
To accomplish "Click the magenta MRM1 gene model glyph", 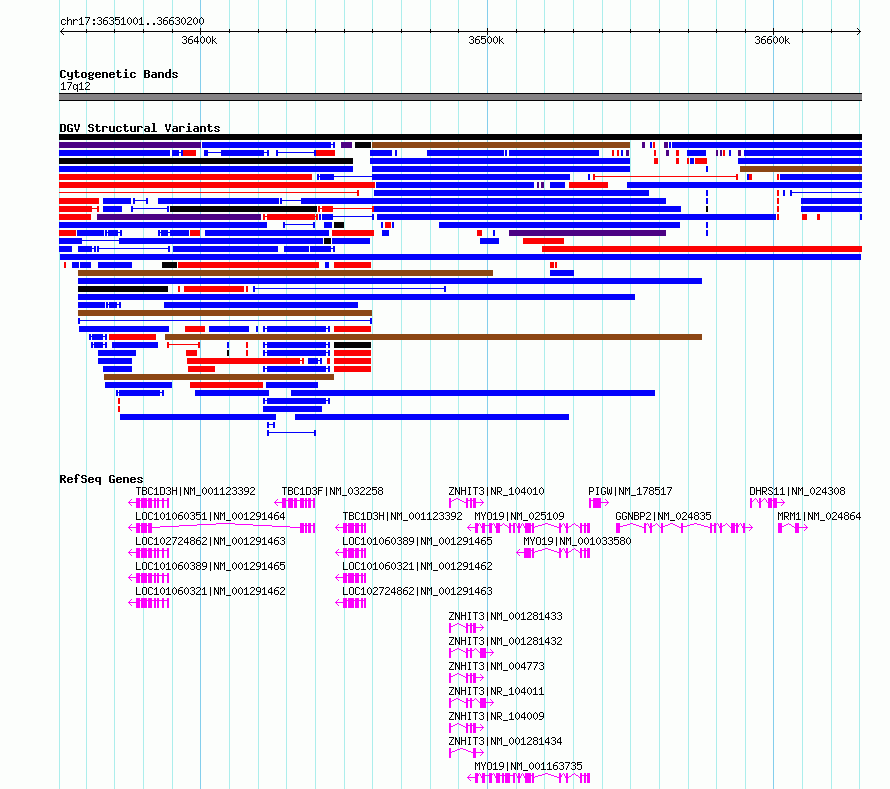I will 793,528.
